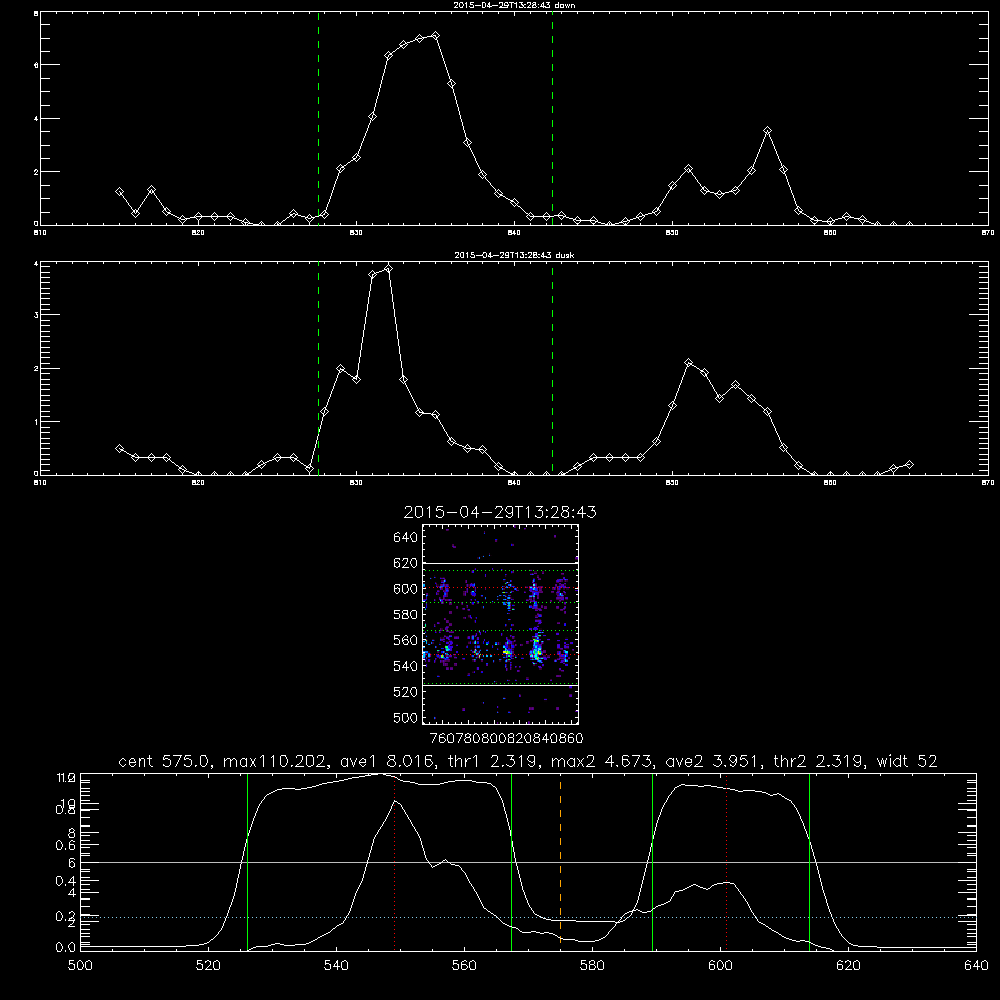Click y-axis label 6 of the dawn plot
Image resolution: width=1000 pixels, height=1000 pixels.
pos(36,65)
